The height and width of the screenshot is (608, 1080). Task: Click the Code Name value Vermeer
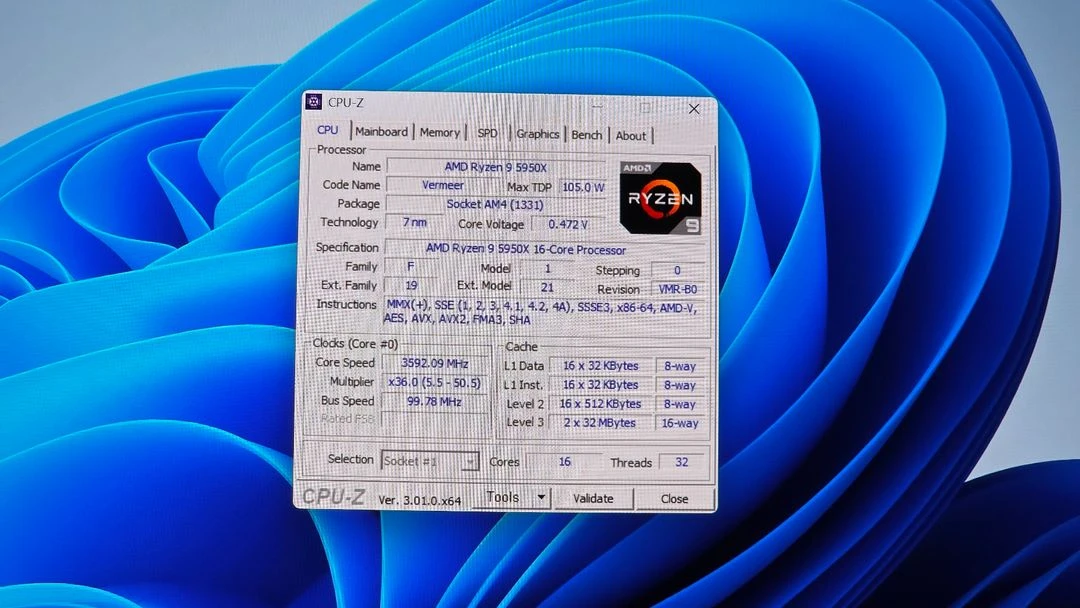442,185
